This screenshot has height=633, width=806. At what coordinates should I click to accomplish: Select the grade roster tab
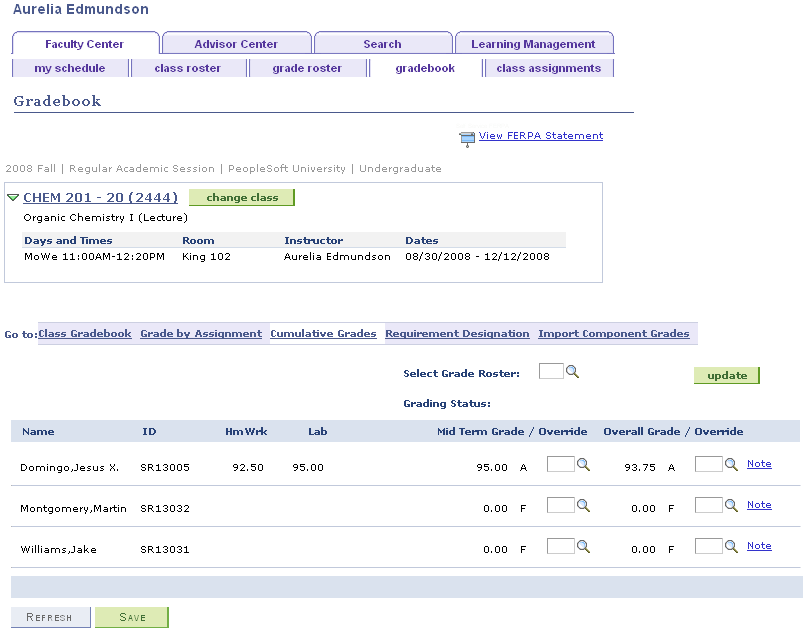[309, 67]
